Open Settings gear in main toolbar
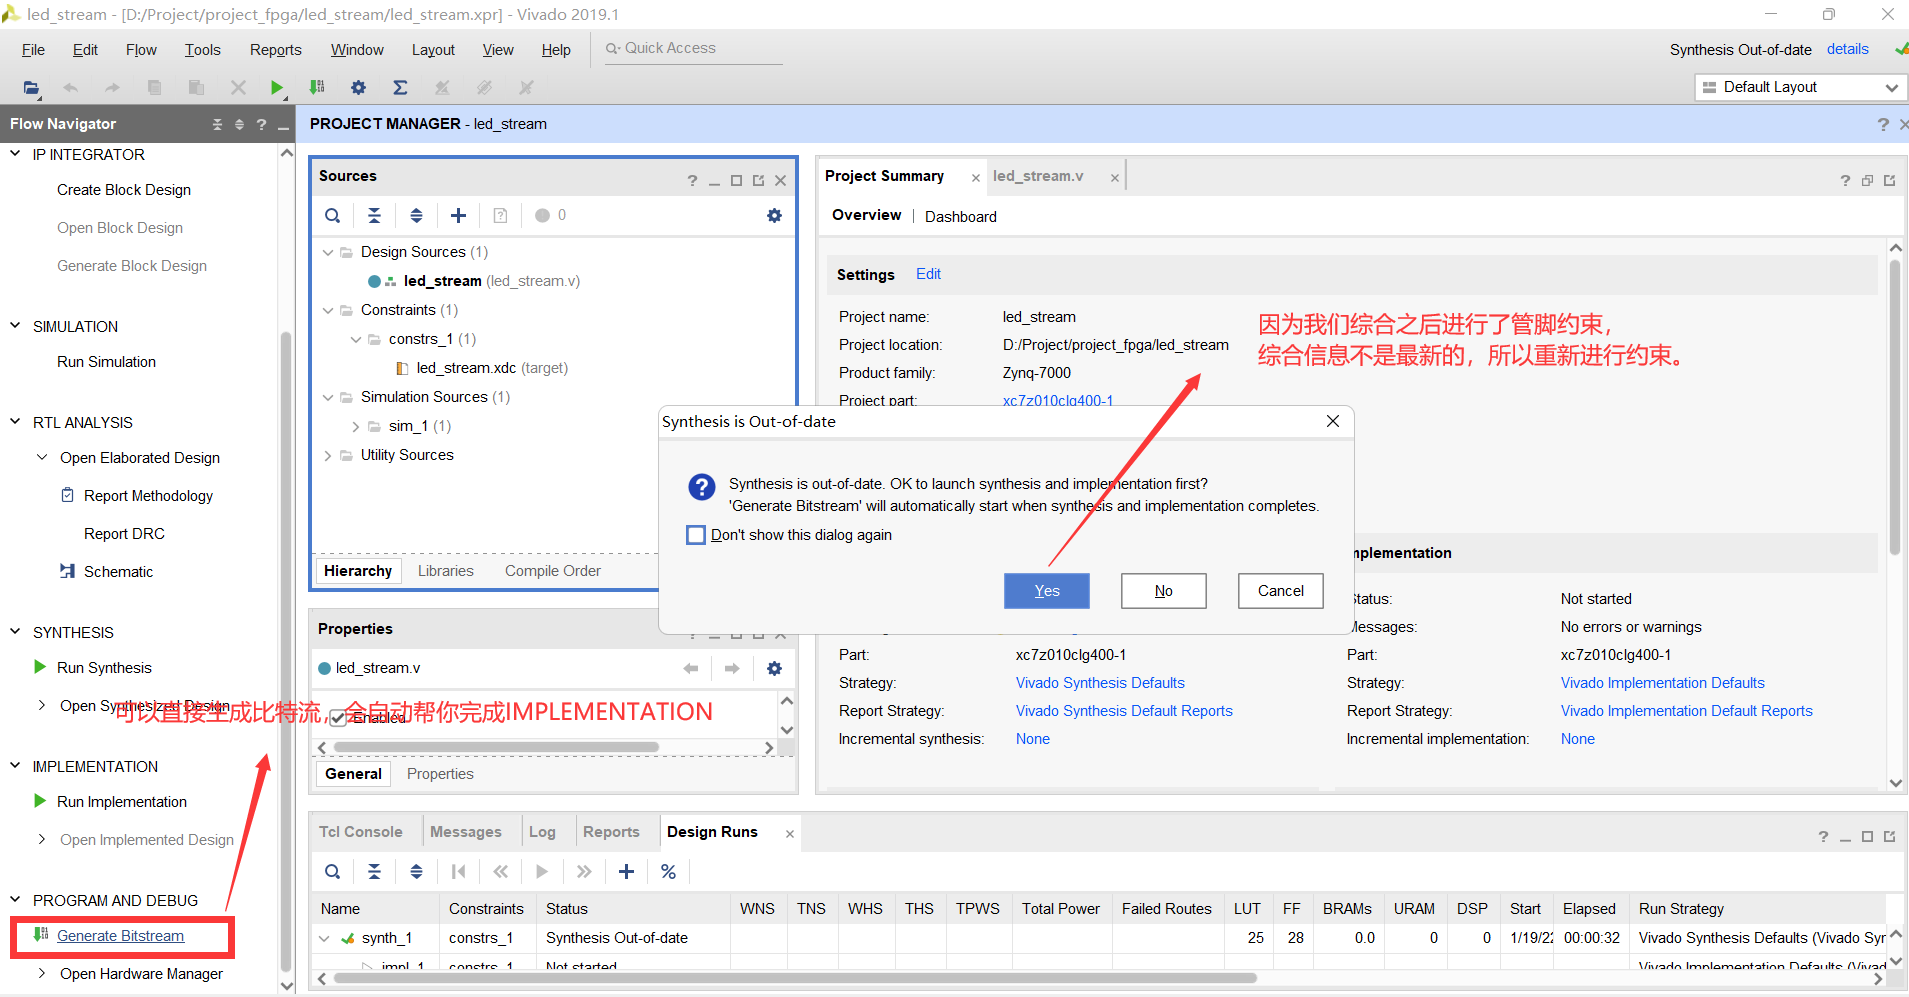Screen dimensions: 1909x997 [x=358, y=88]
